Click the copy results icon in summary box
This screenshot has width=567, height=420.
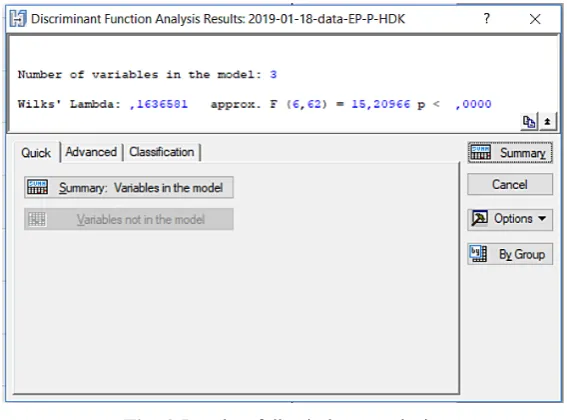point(529,122)
